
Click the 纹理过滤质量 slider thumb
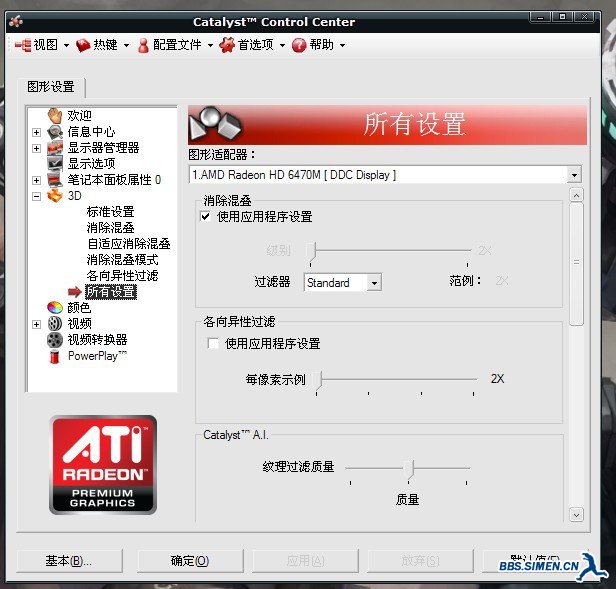click(409, 468)
